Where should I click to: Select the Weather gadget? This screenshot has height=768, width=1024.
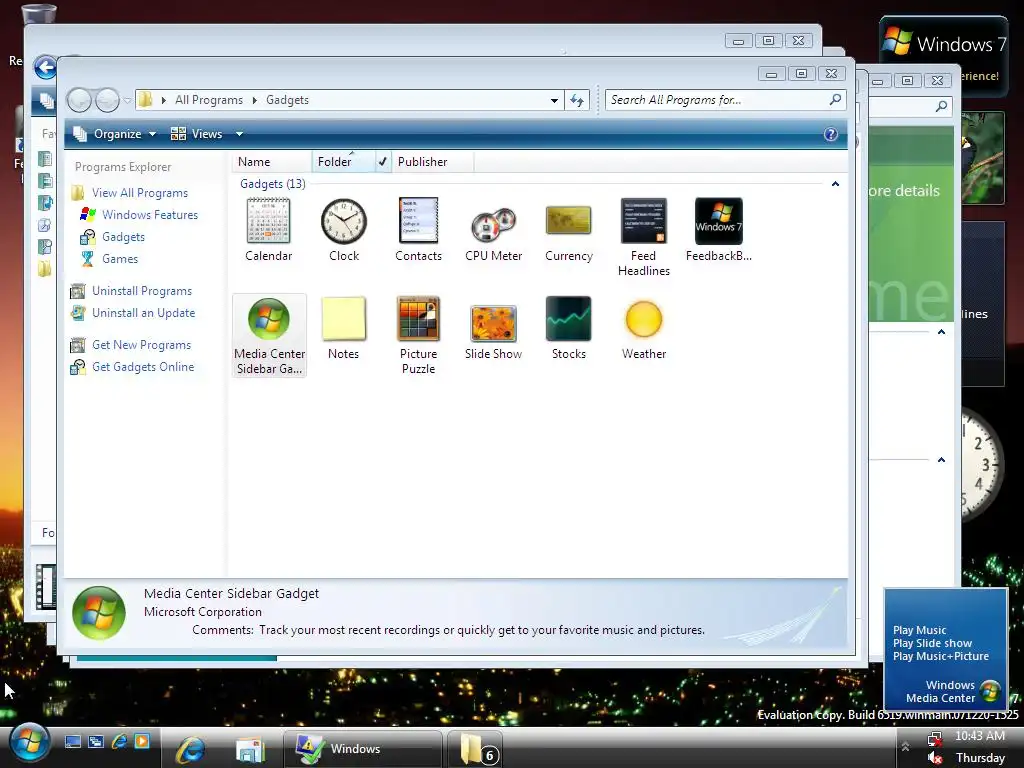pyautogui.click(x=643, y=327)
